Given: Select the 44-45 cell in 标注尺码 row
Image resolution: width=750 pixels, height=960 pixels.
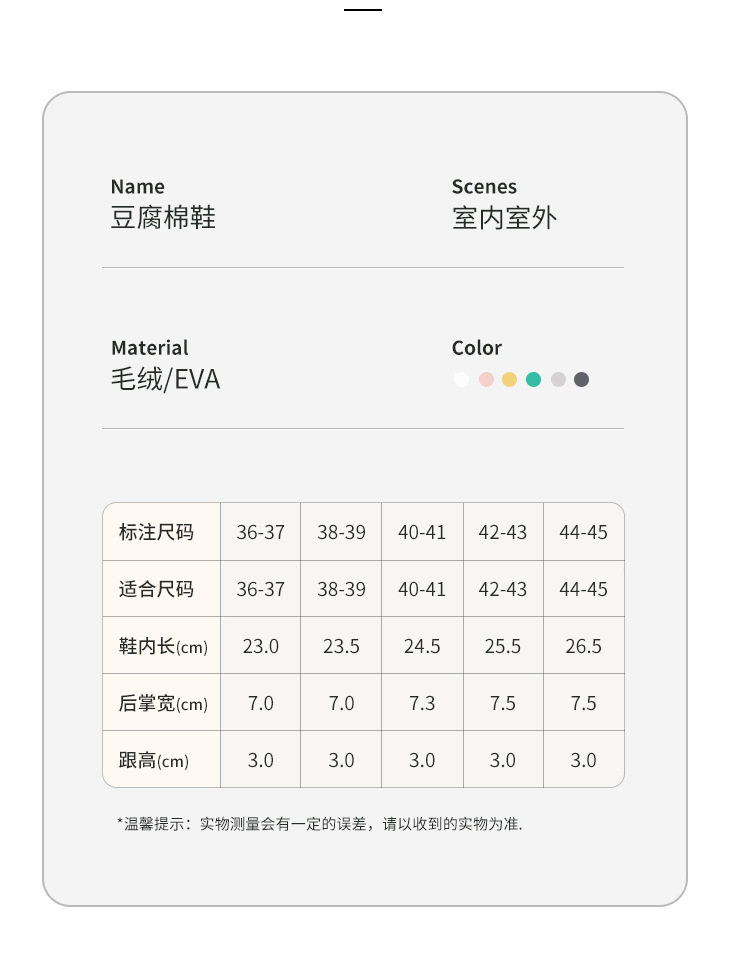Looking at the screenshot, I should (583, 532).
